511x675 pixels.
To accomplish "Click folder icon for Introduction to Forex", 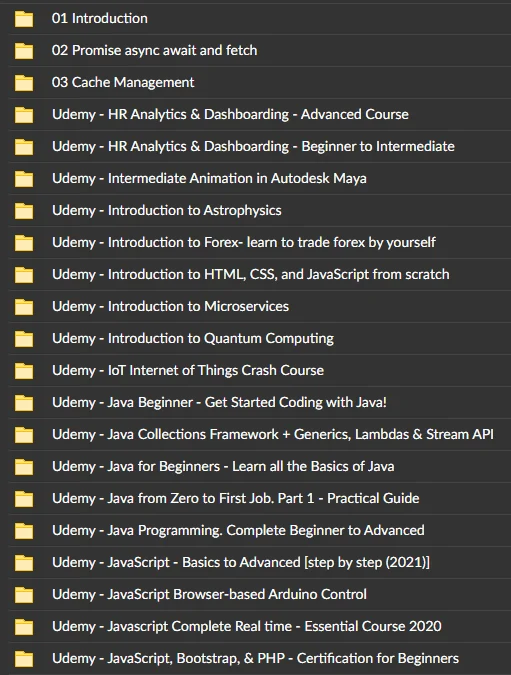I will click(x=24, y=243).
